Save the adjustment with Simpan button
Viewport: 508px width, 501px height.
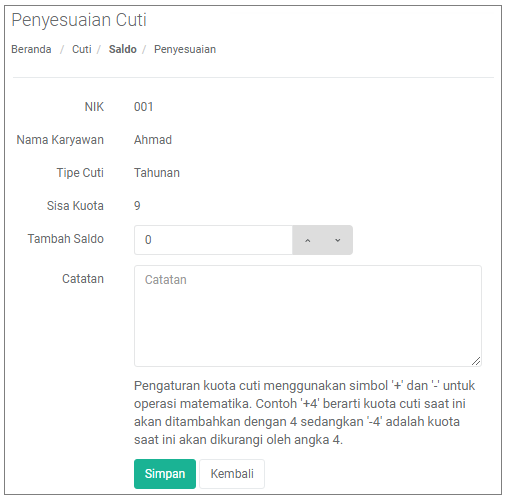coord(165,474)
